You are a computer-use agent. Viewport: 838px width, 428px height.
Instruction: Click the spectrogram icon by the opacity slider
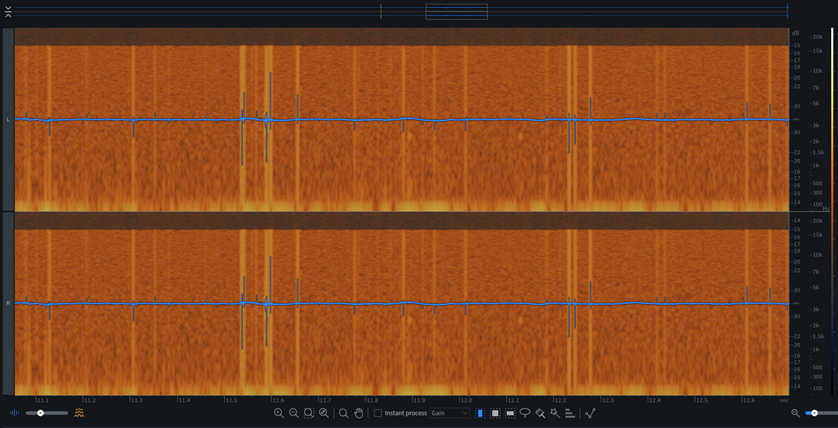coord(79,413)
